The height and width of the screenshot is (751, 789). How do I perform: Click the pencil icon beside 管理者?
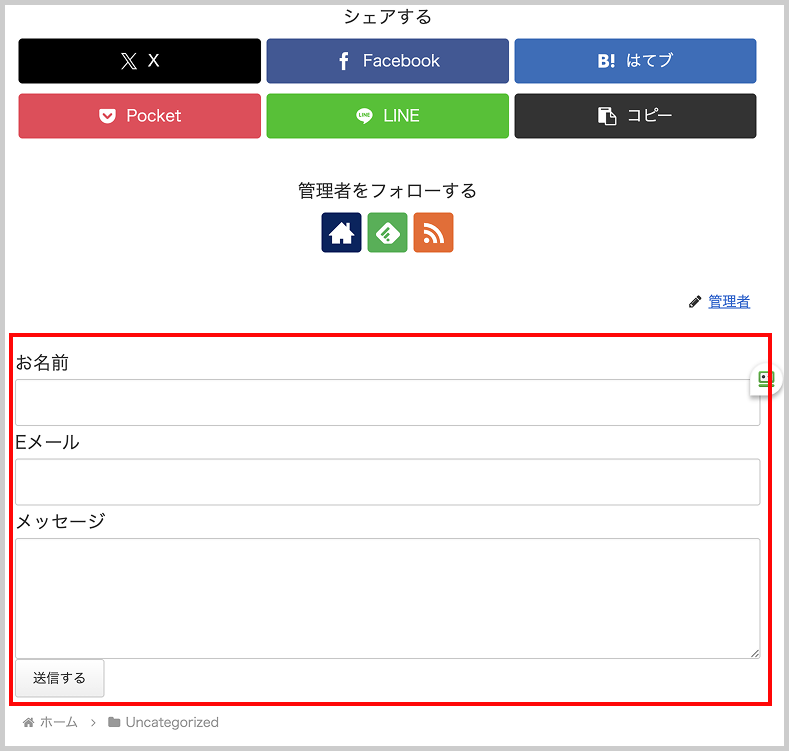695,302
